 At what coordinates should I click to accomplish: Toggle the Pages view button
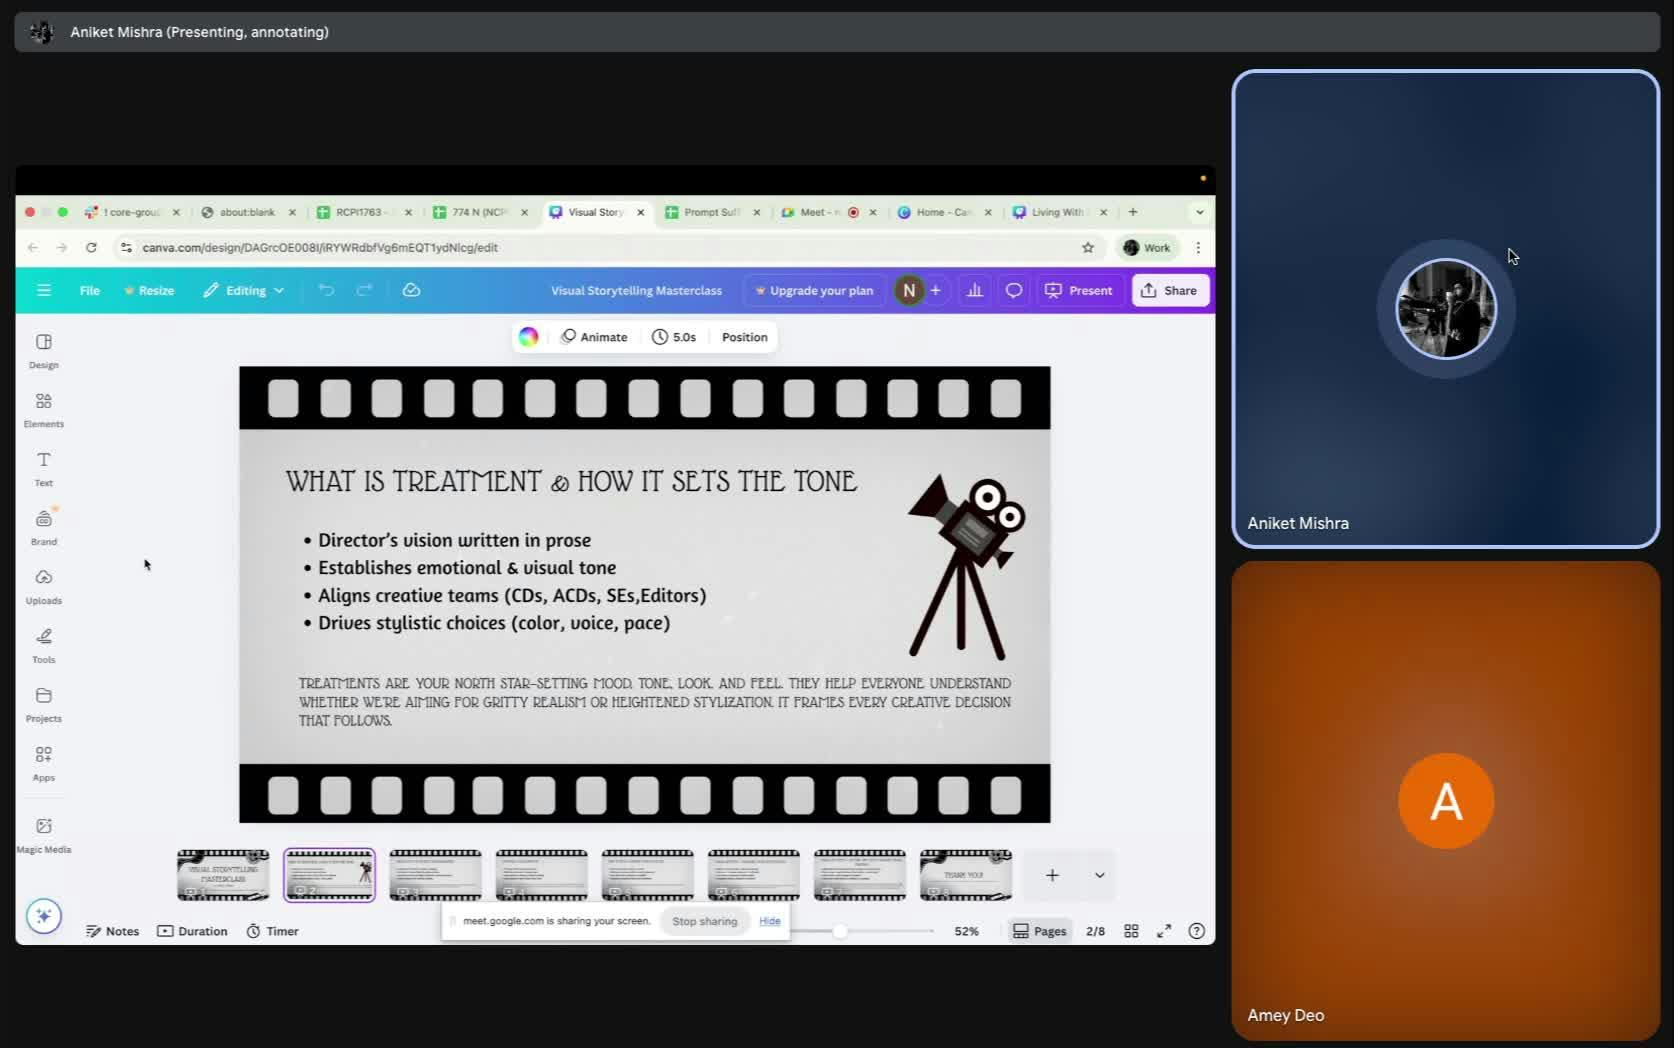point(1039,931)
